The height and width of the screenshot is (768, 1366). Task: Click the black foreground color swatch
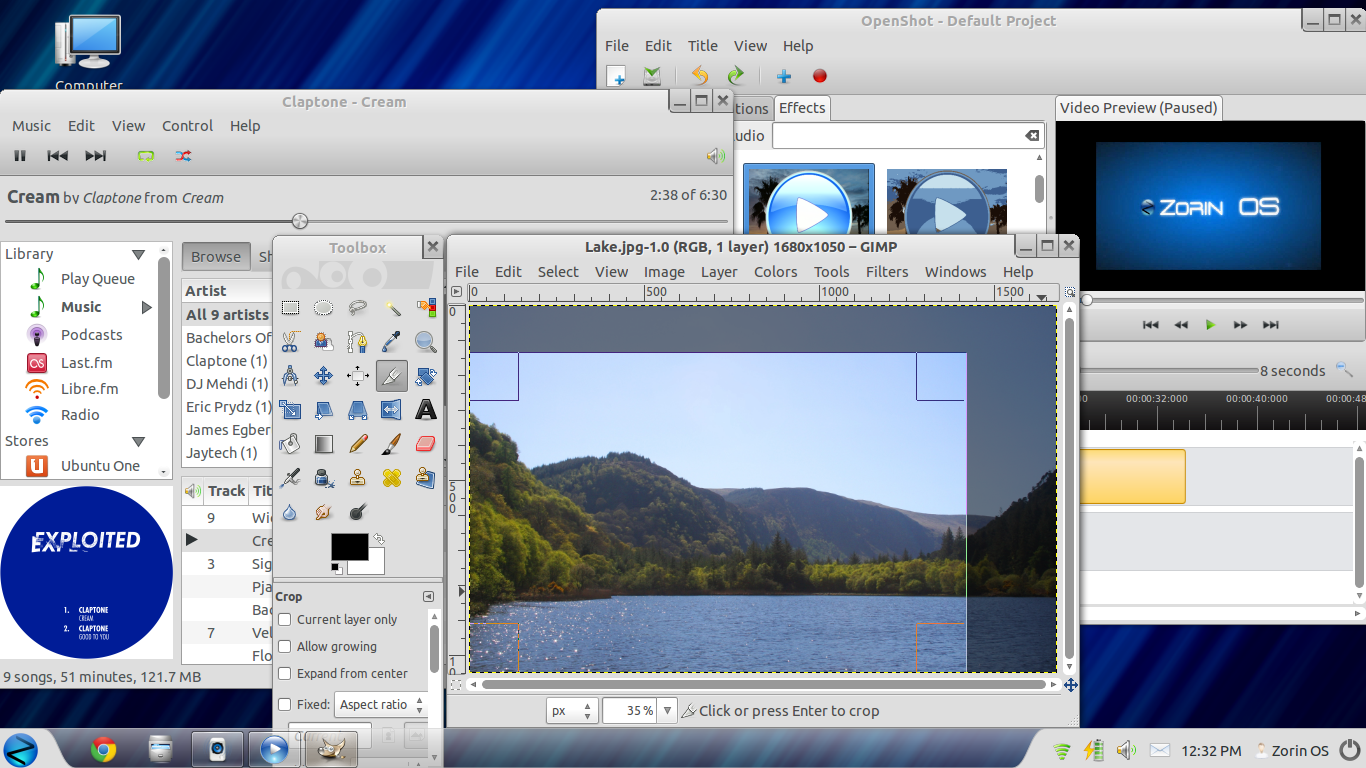click(x=349, y=547)
